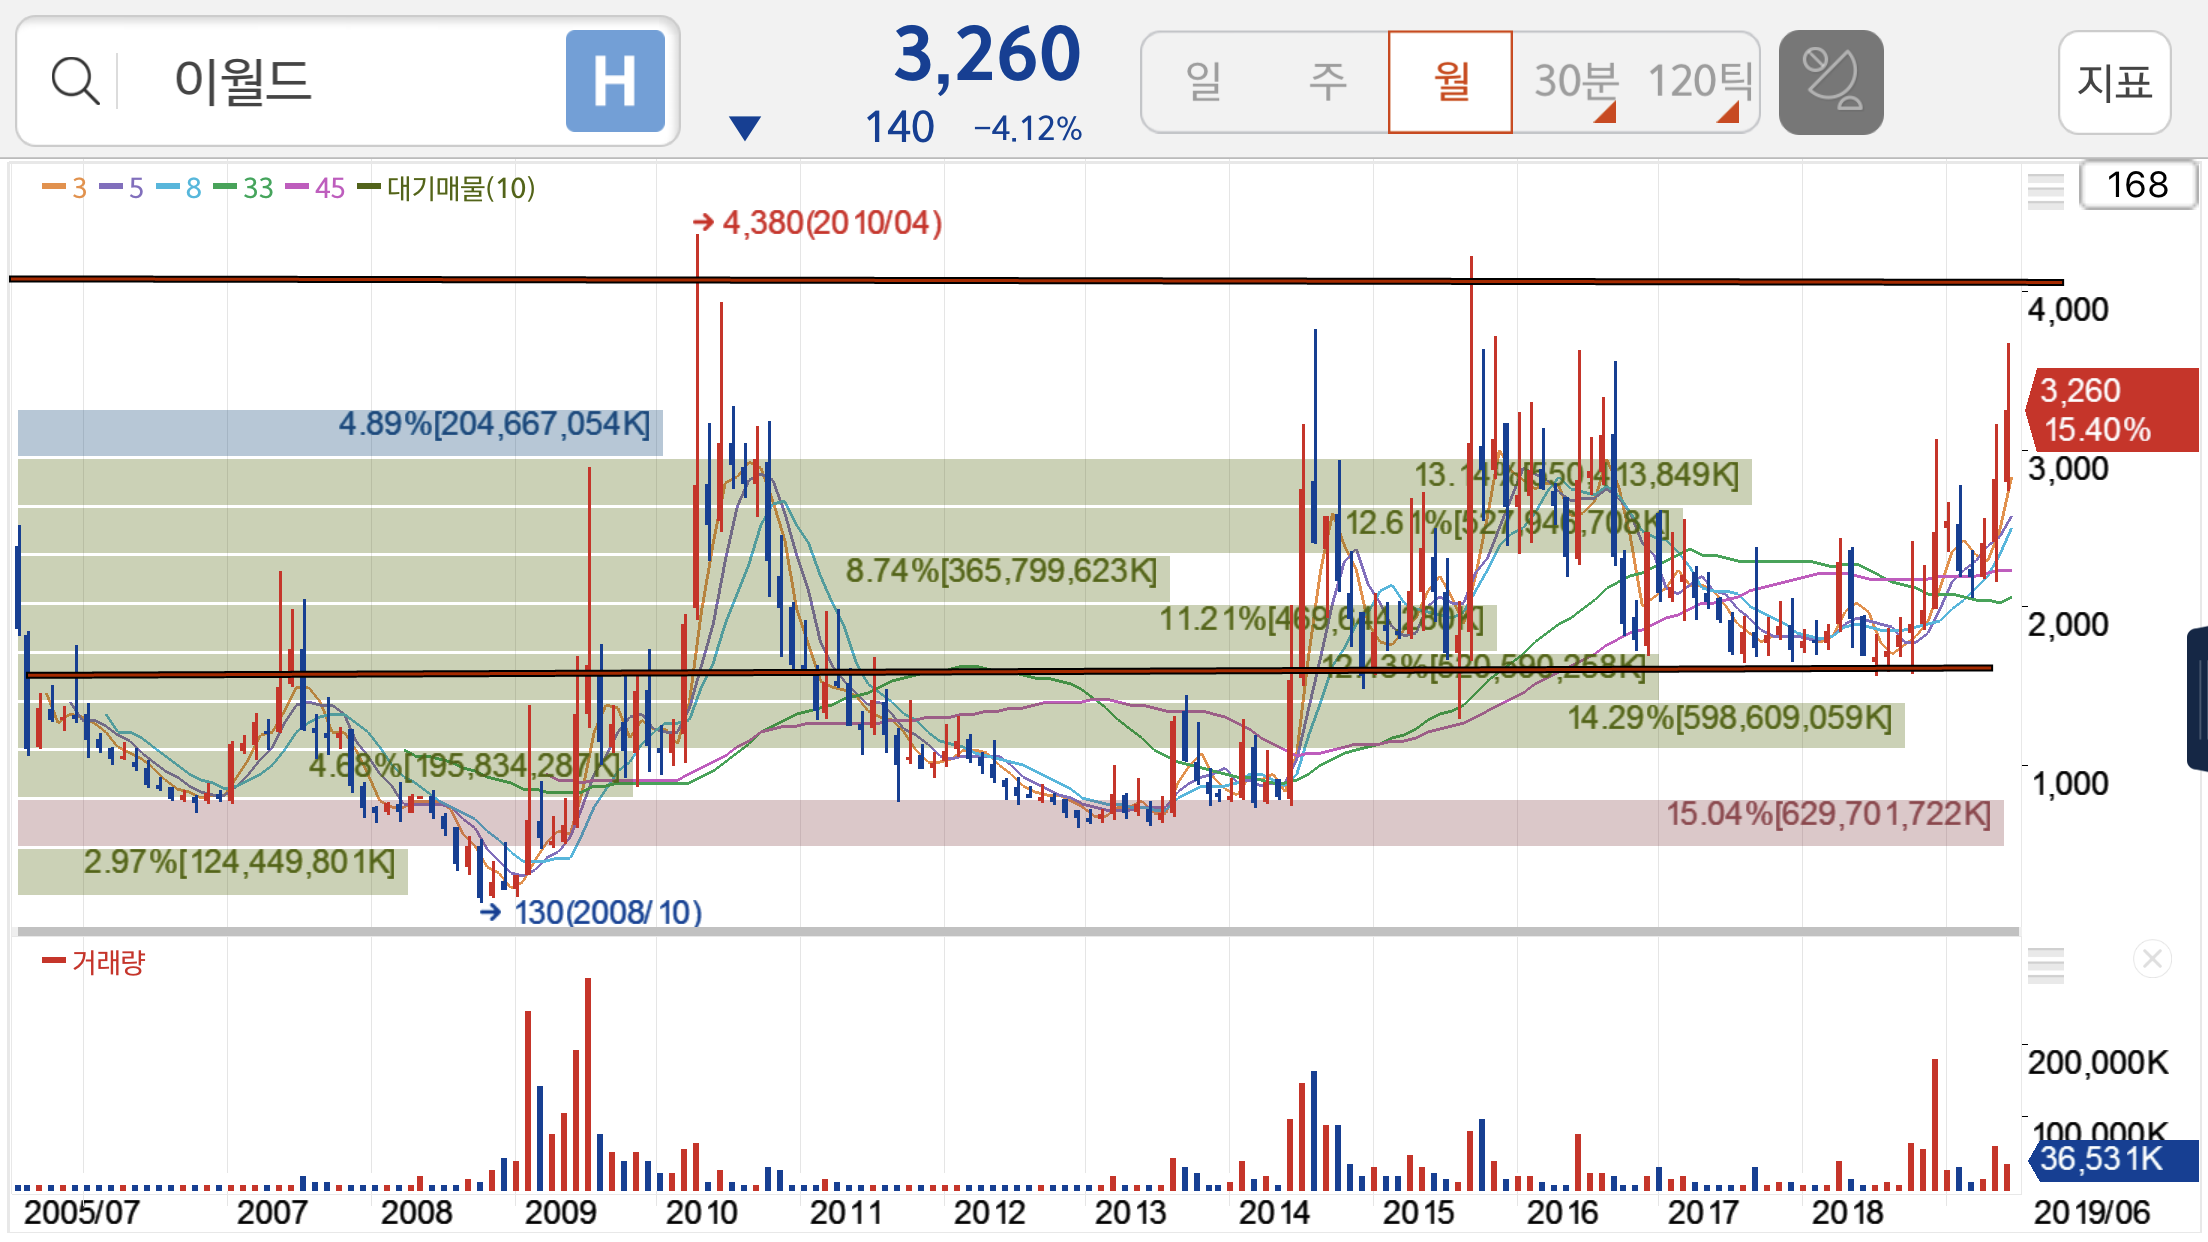Click the 이월드 stock name field
The width and height of the screenshot is (2208, 1242).
[x=243, y=81]
